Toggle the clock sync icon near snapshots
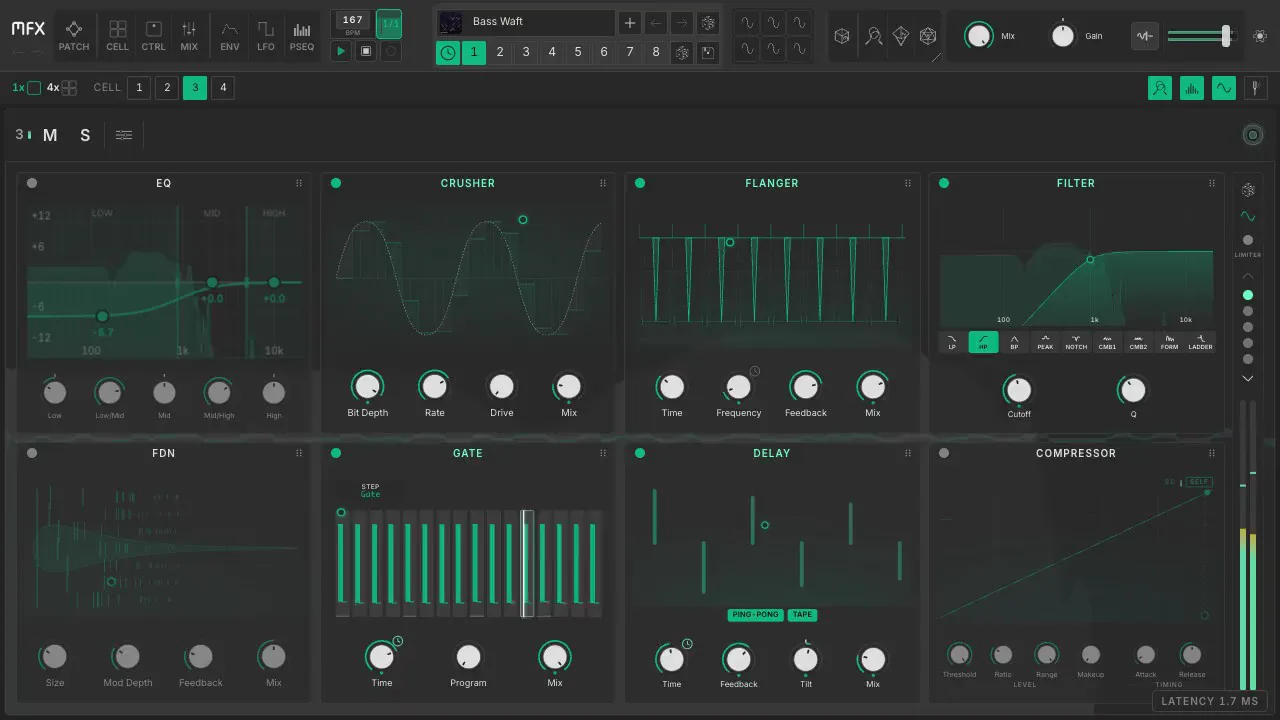Screen dimensions: 1280x720 tap(448, 53)
